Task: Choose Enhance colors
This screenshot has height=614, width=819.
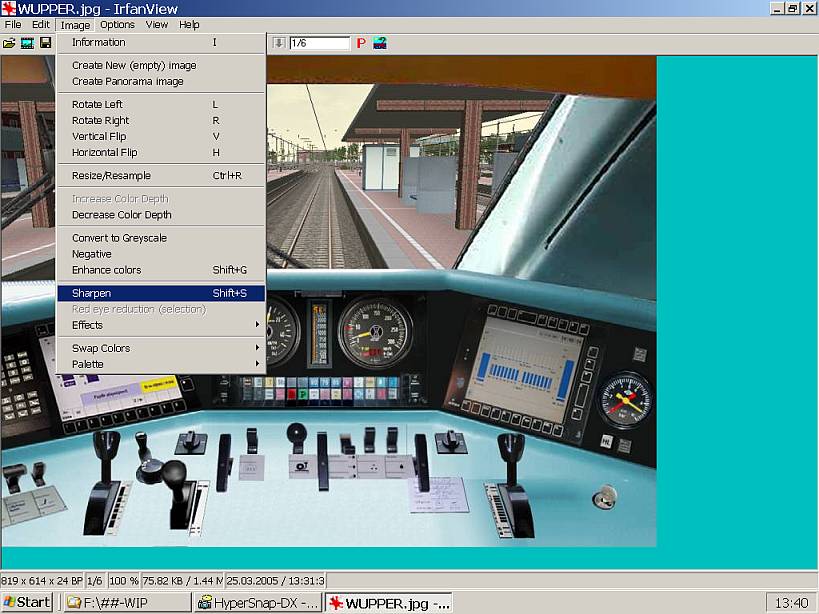Action: coord(161,270)
